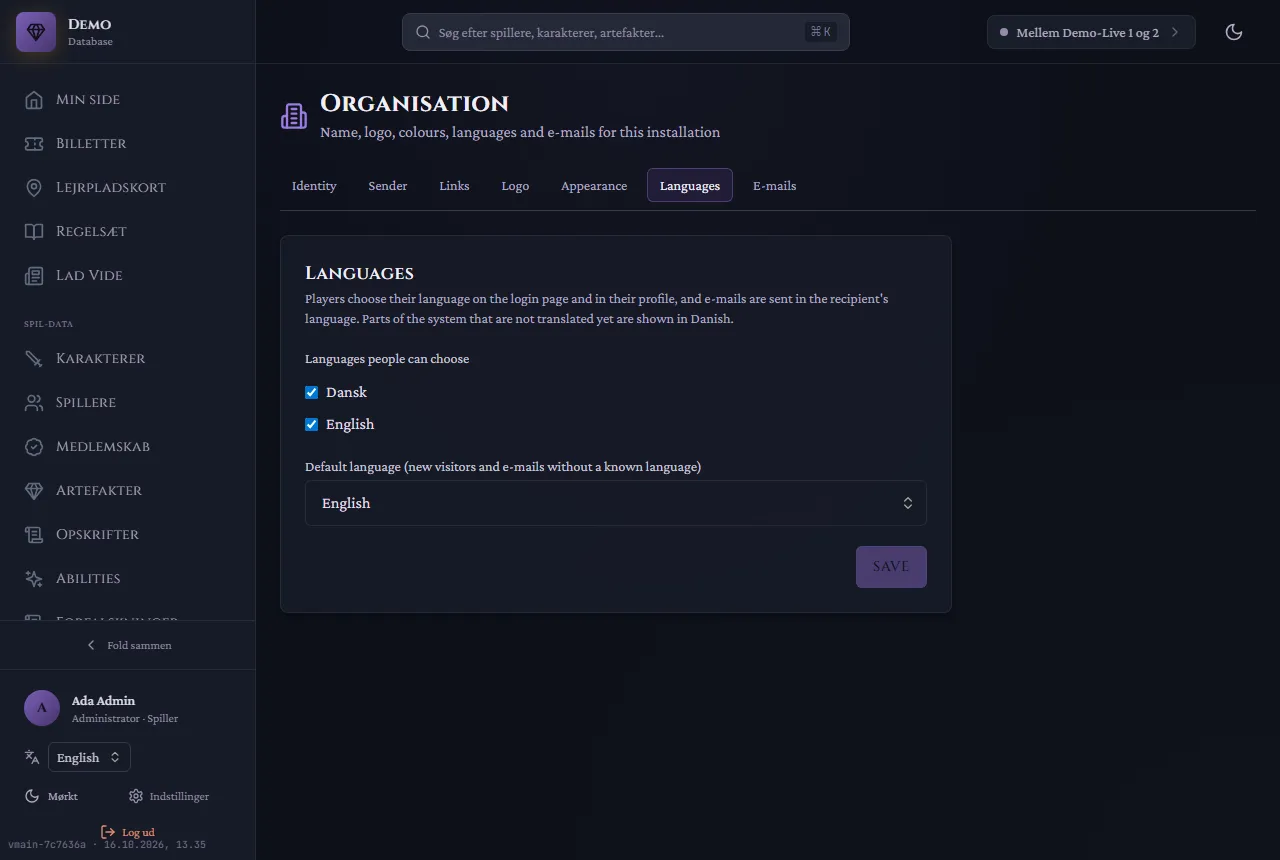Open the E-mails tab
Image resolution: width=1280 pixels, height=860 pixels.
pyautogui.click(x=775, y=185)
